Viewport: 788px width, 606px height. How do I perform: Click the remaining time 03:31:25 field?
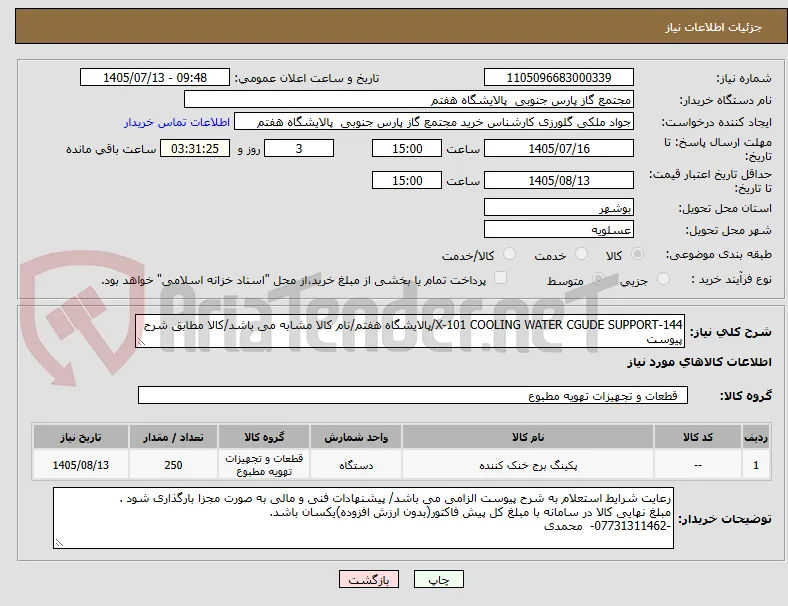[x=195, y=148]
